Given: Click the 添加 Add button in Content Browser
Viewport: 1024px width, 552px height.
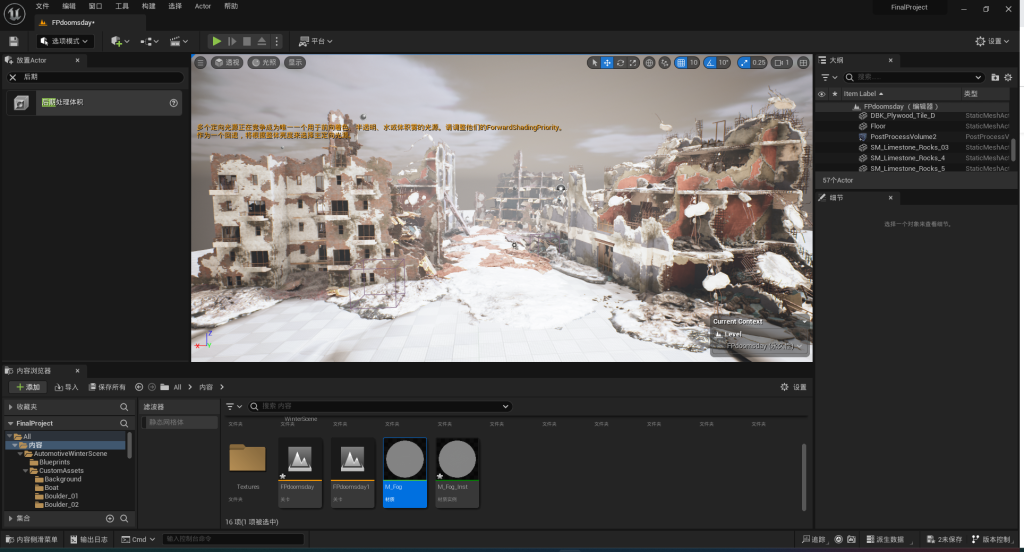Looking at the screenshot, I should 28,387.
